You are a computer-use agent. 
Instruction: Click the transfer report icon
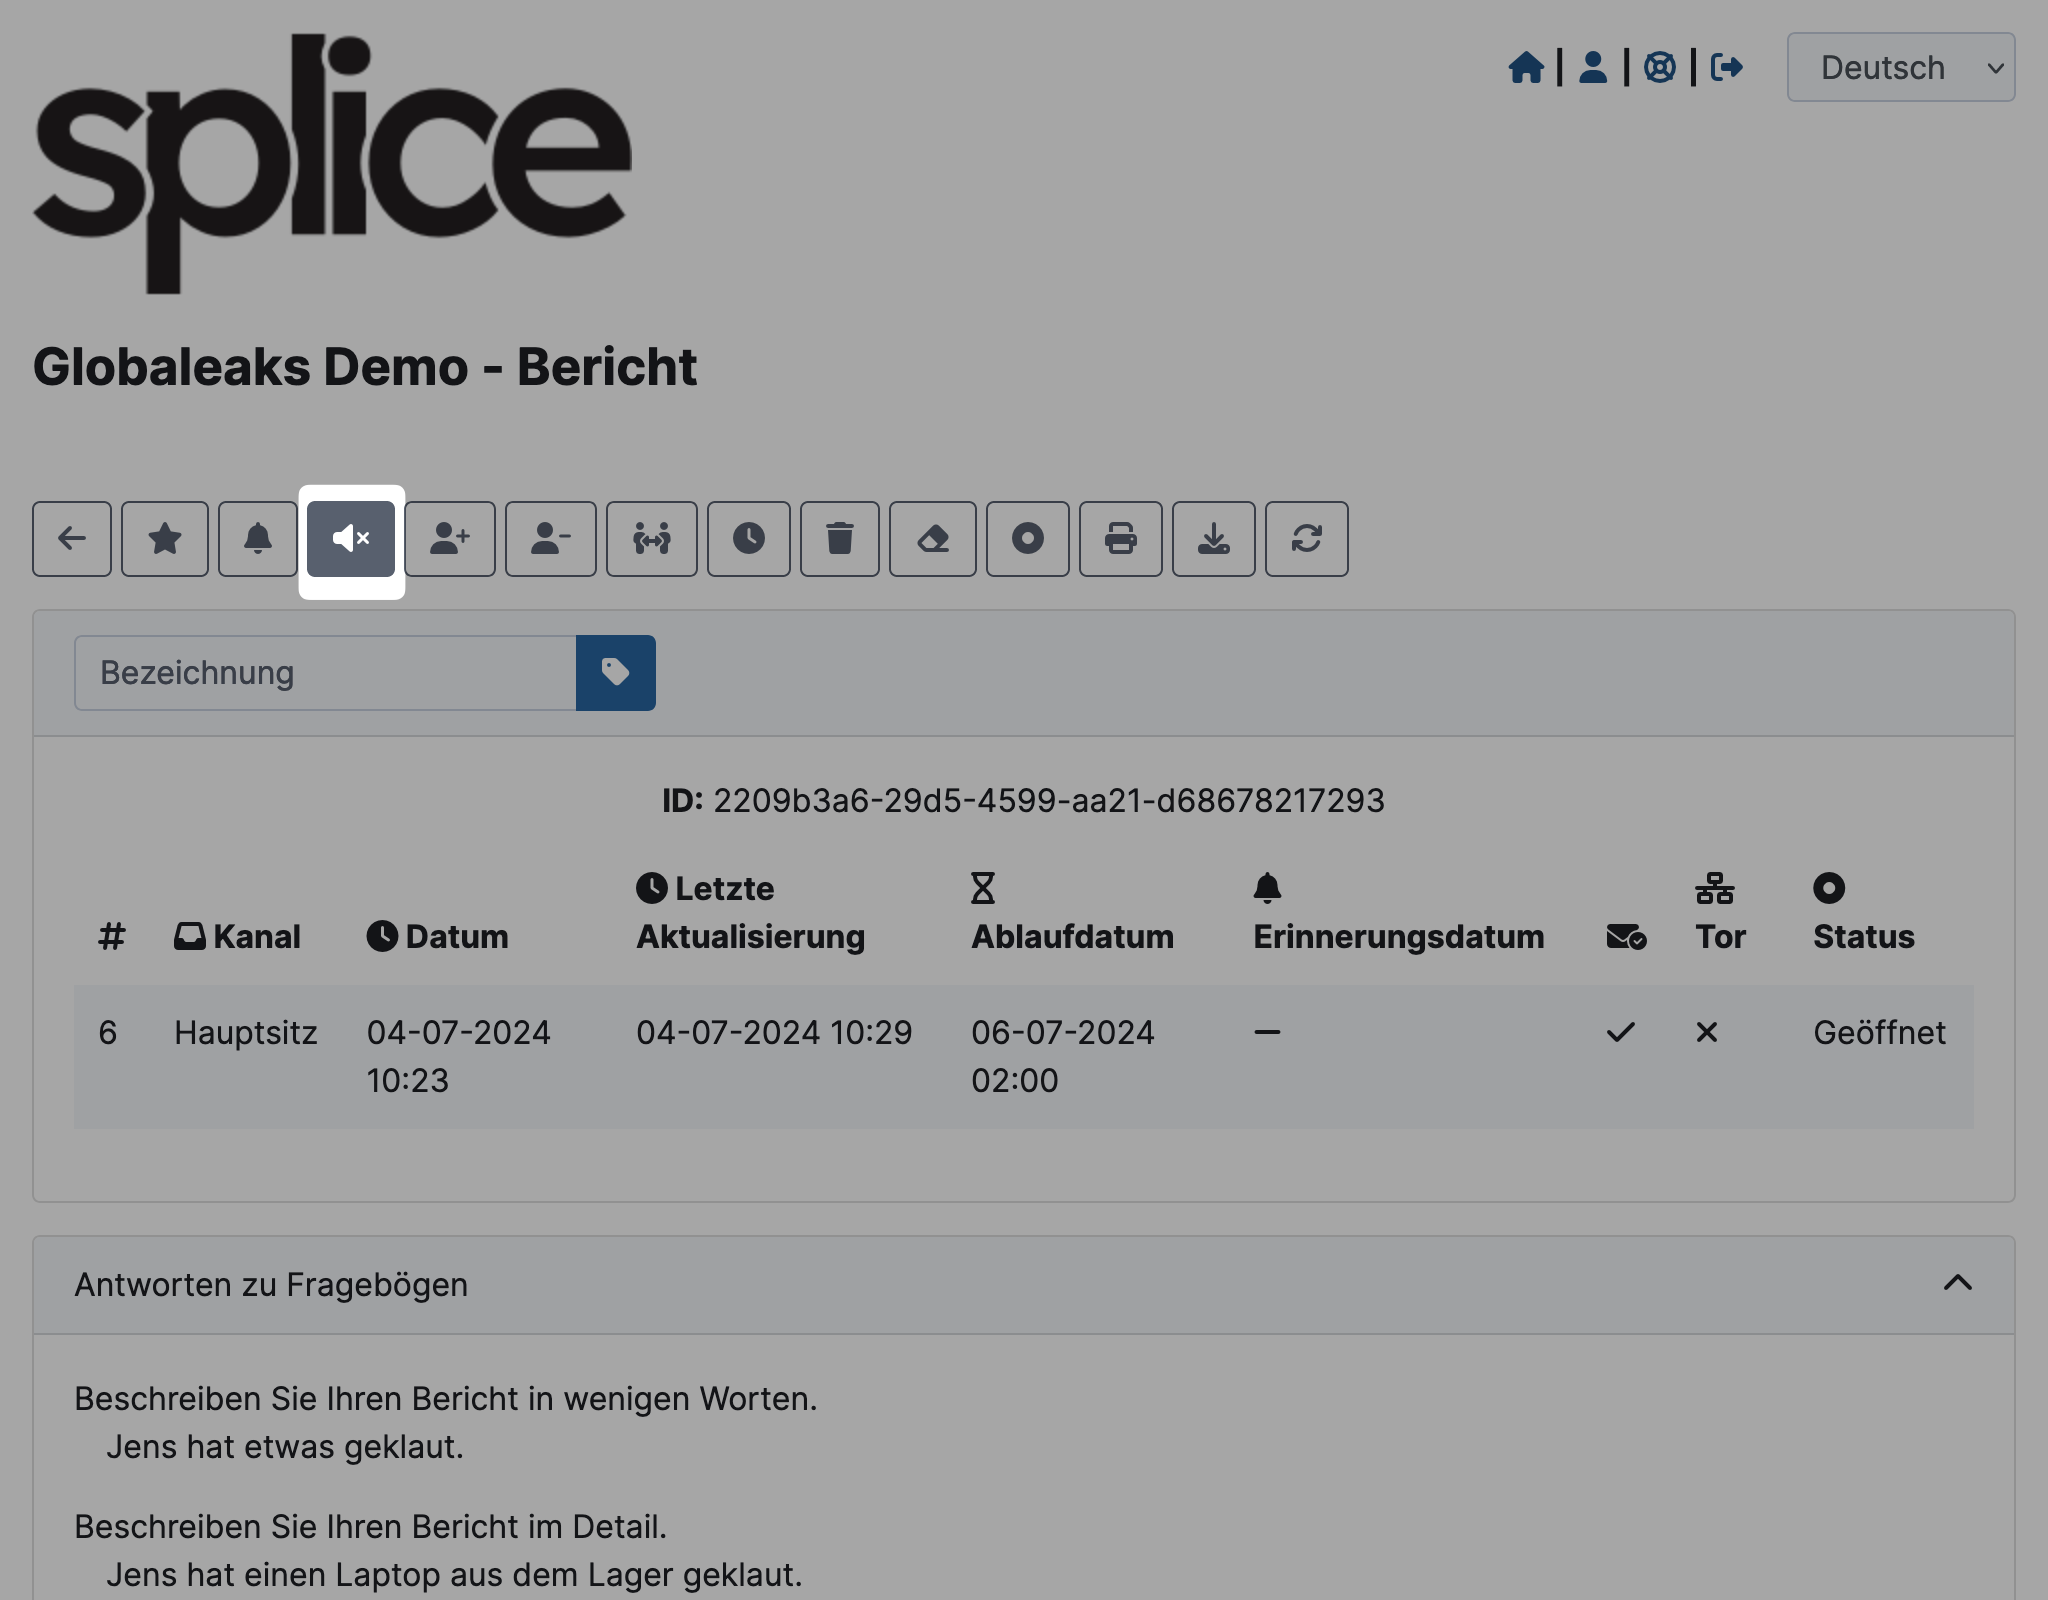pos(650,539)
